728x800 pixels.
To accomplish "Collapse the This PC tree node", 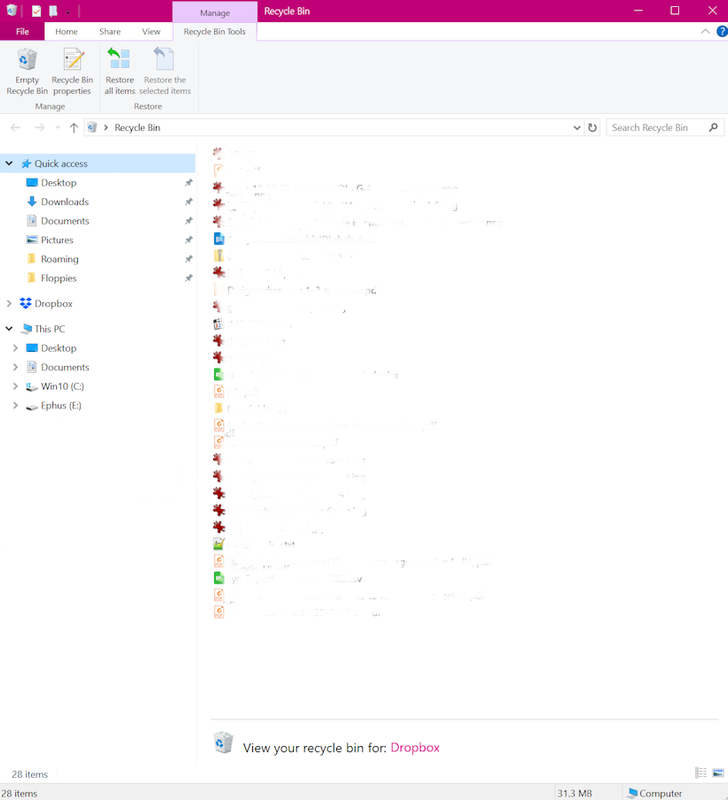I will (x=9, y=329).
